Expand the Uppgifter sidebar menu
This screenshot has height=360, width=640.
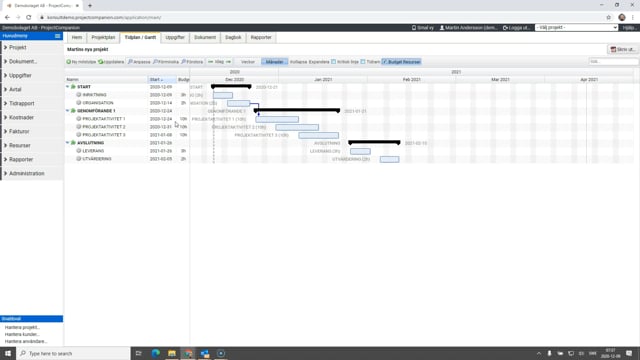[32, 76]
